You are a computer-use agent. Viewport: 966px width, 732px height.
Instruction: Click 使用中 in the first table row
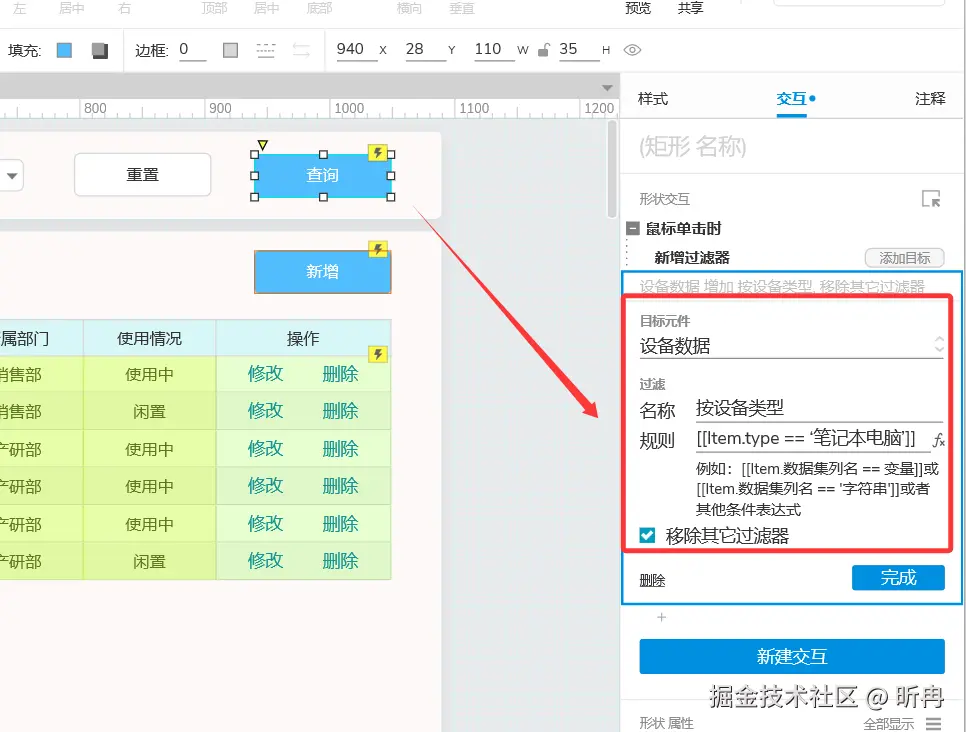[149, 374]
